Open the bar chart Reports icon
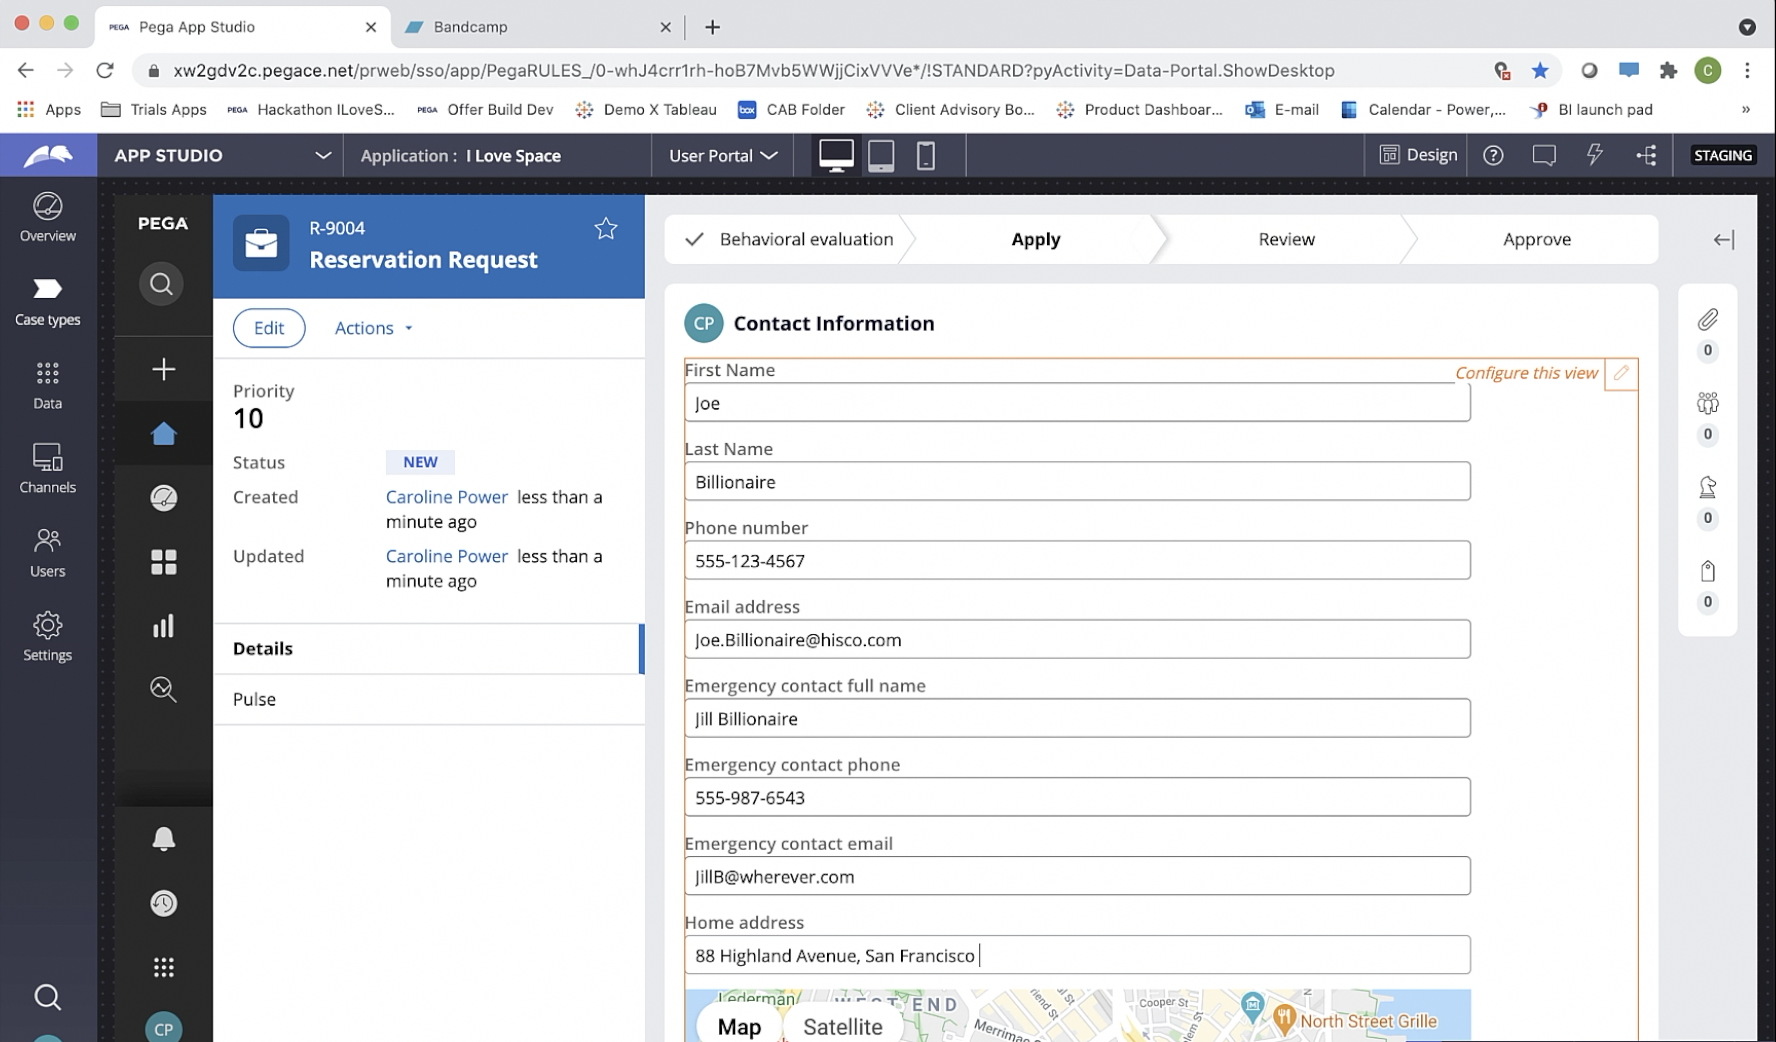1776x1042 pixels. point(163,626)
